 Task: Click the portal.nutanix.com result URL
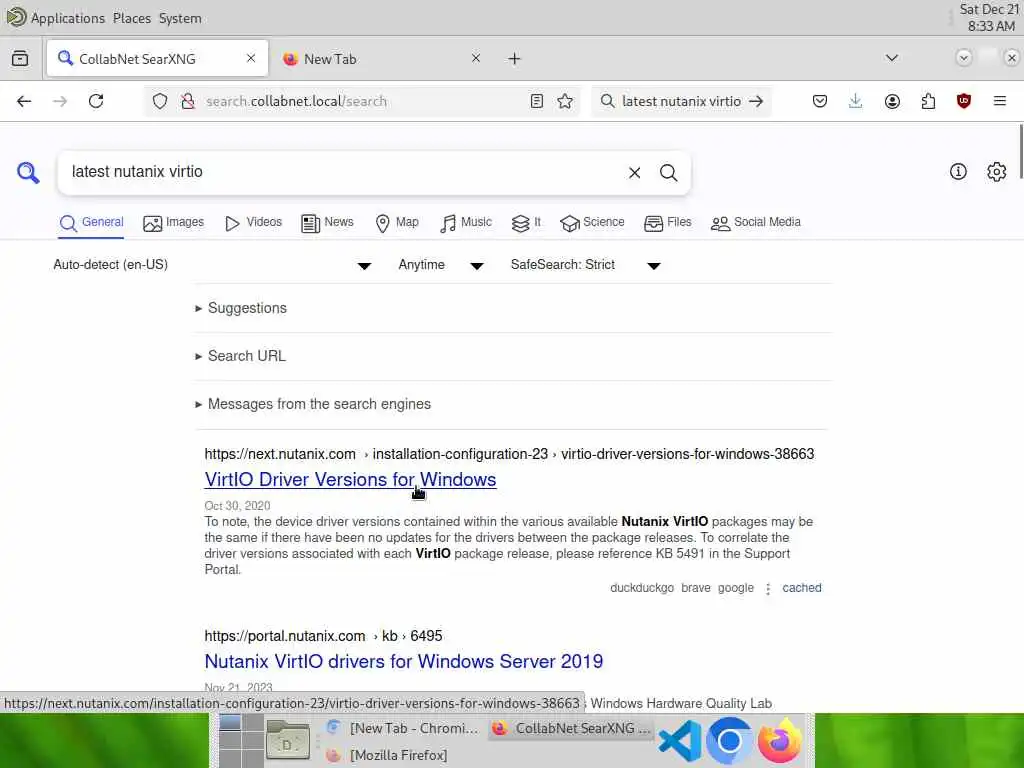(323, 636)
